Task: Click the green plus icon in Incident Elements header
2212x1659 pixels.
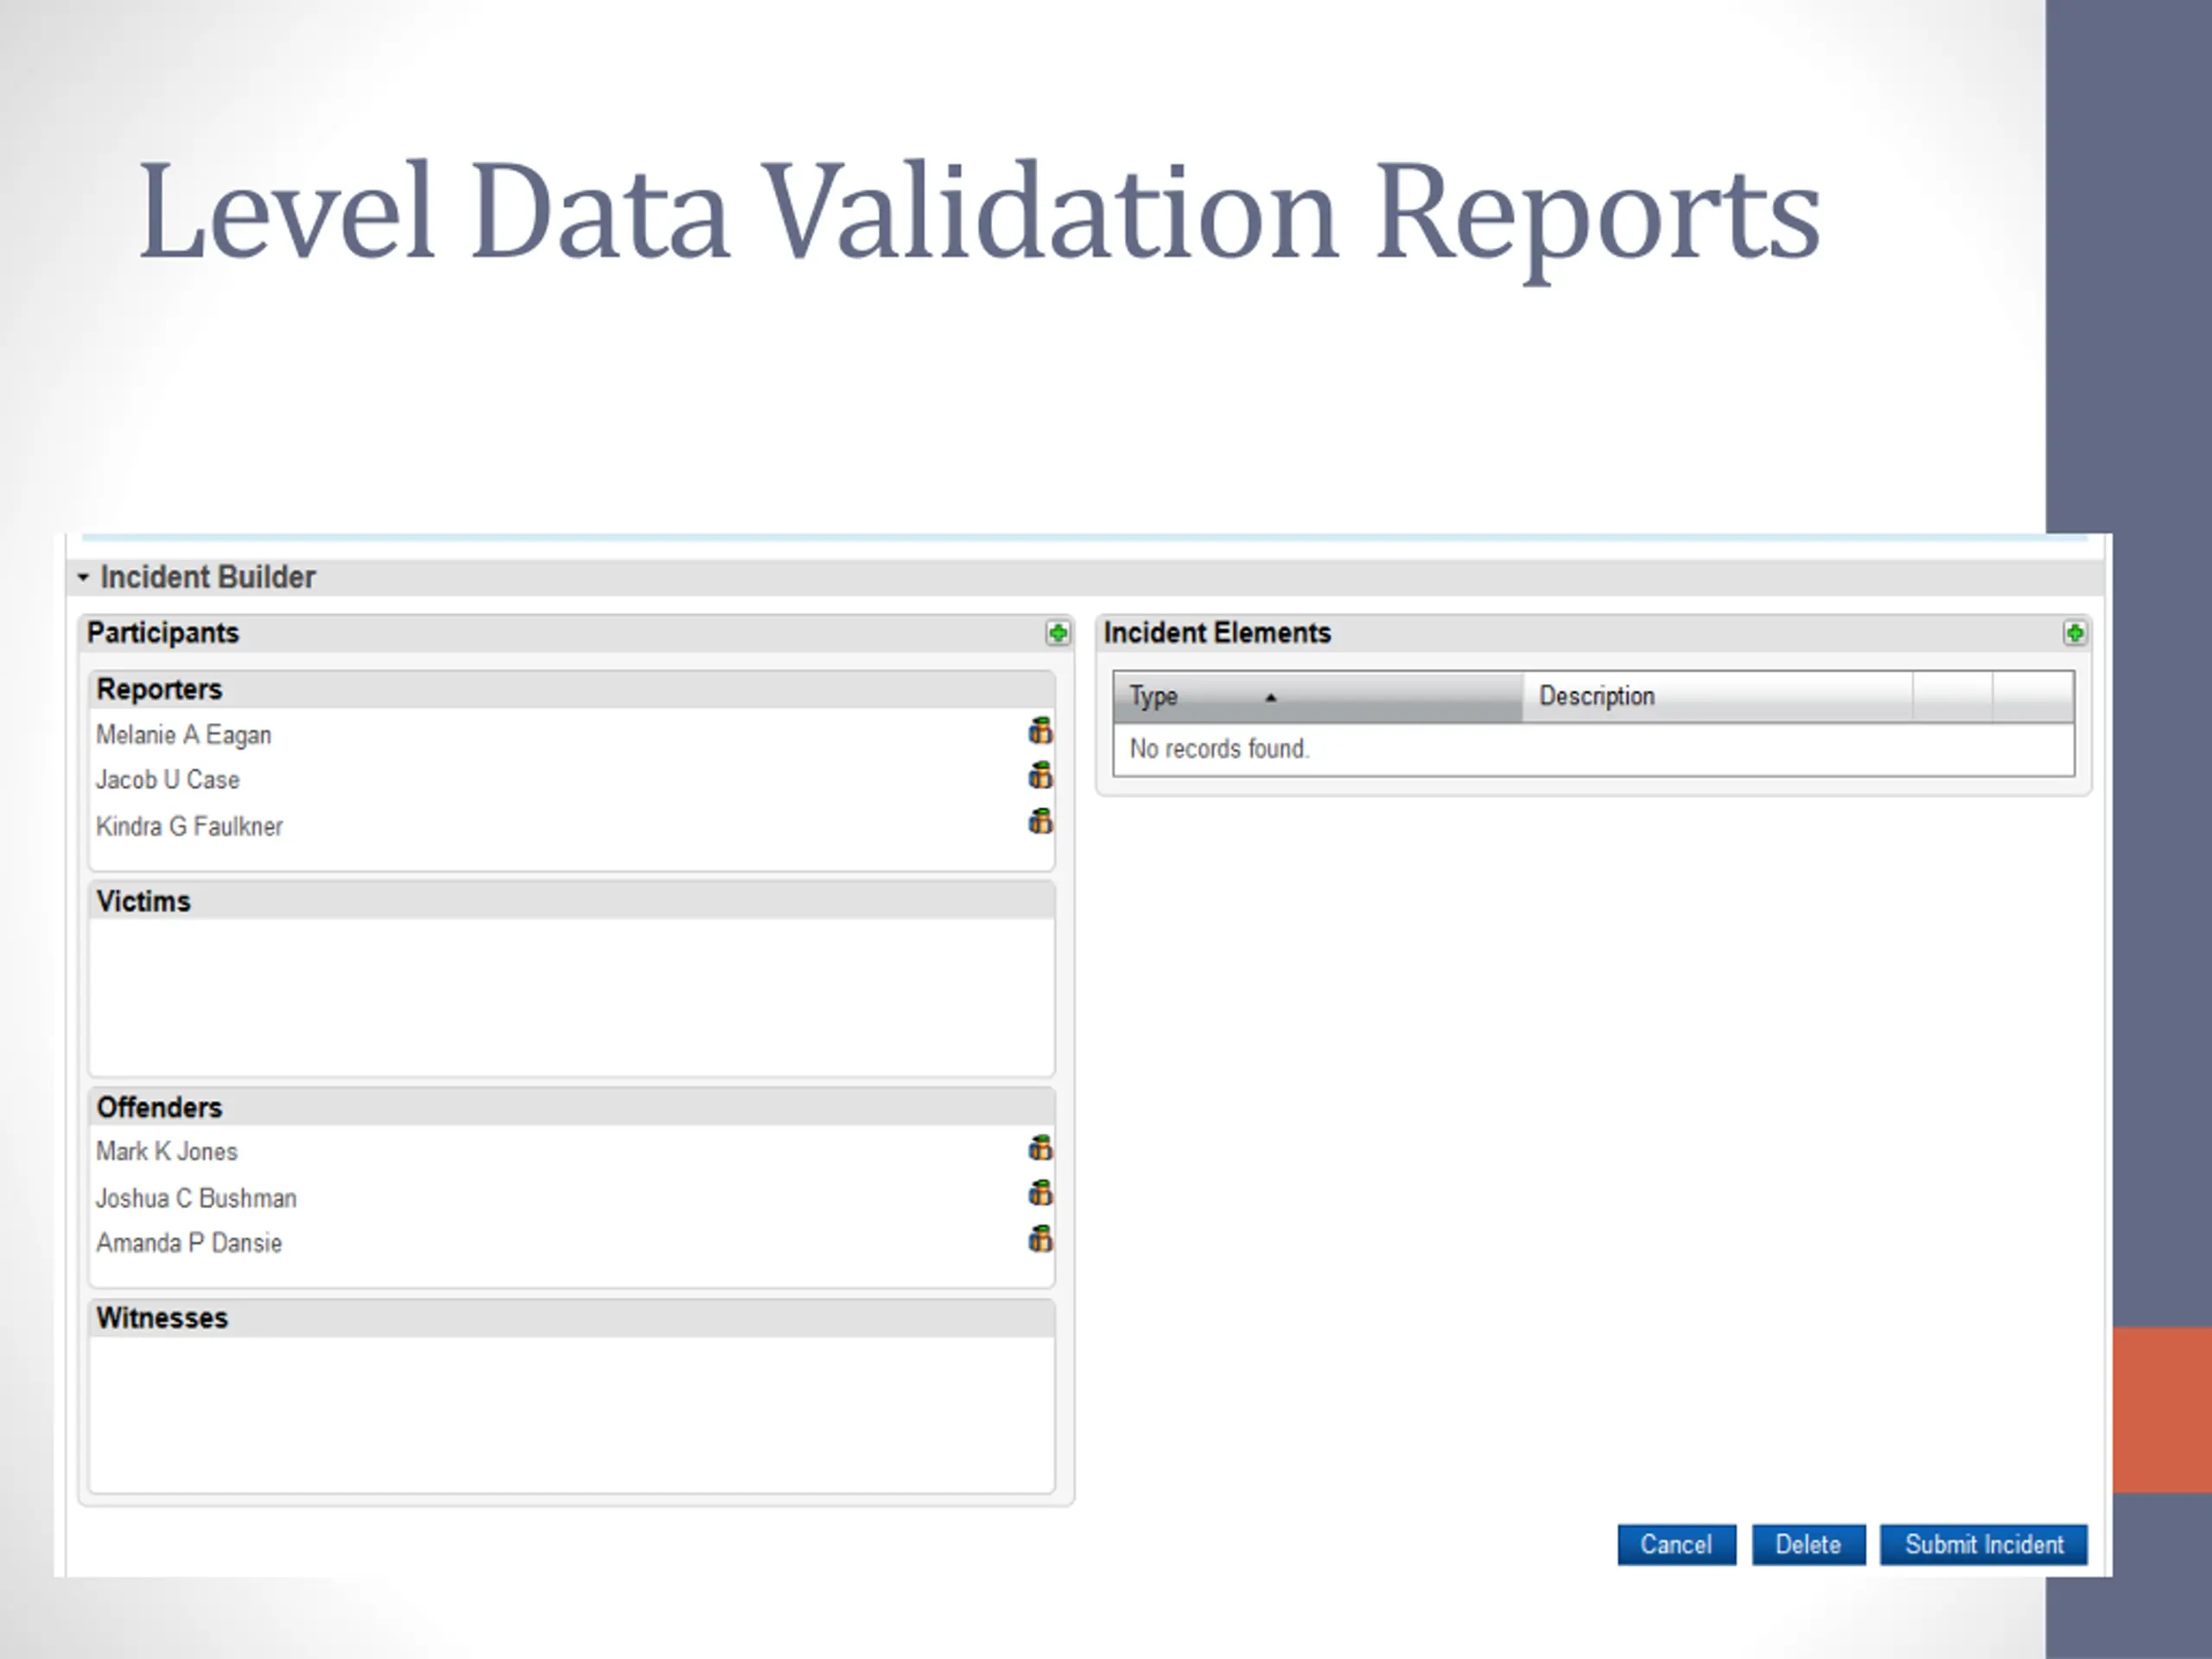Action: [x=2075, y=633]
